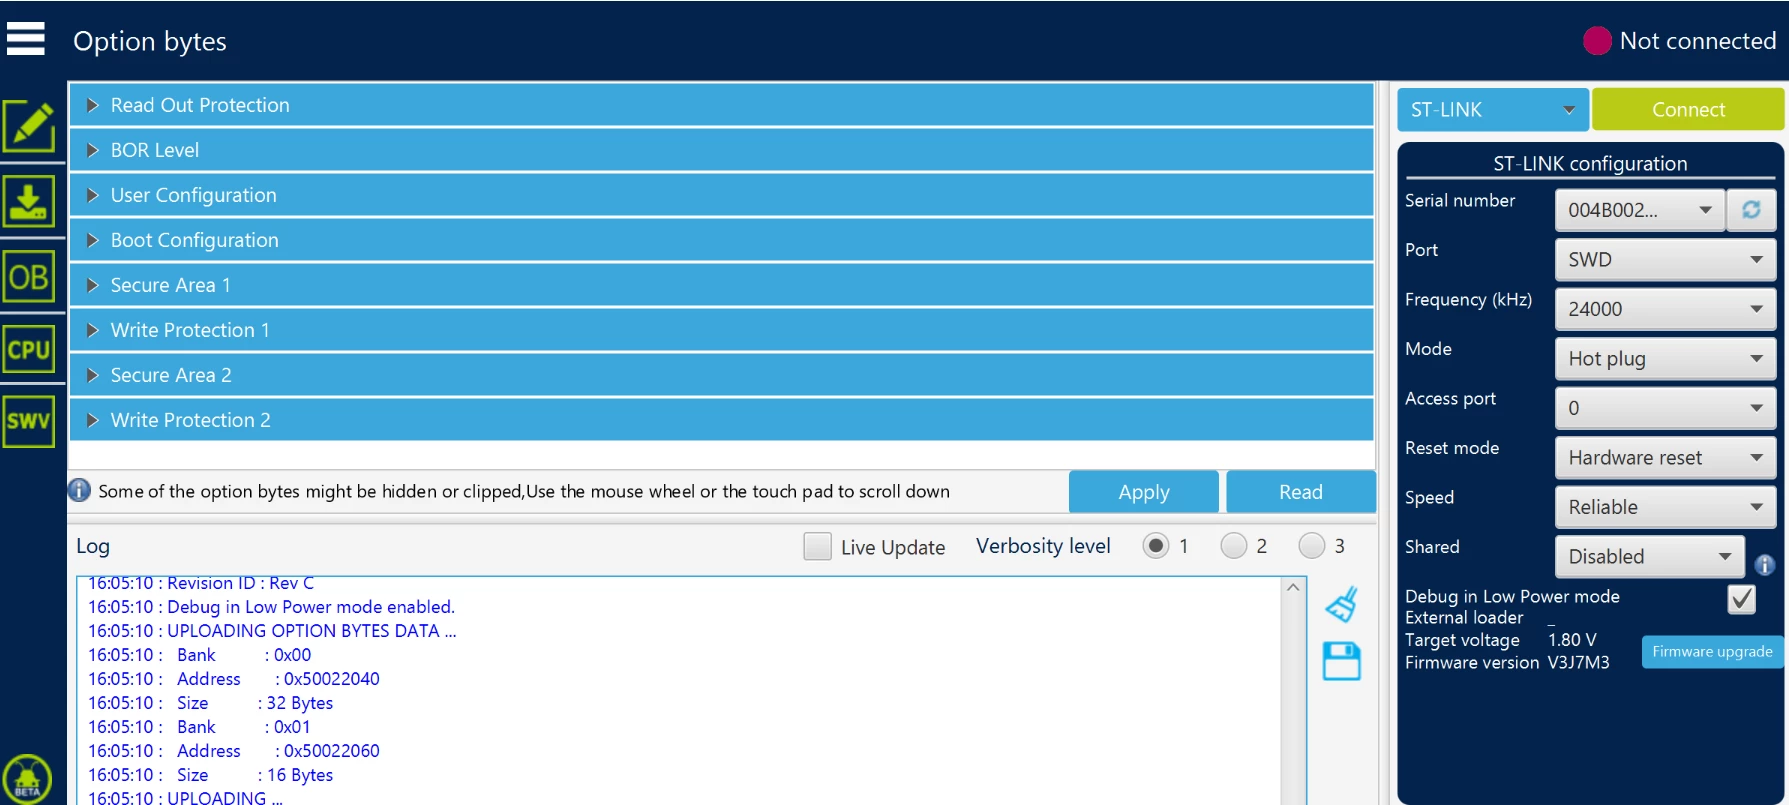Viewport: 1789px width, 805px height.
Task: Select verbosity level 2
Action: (x=1233, y=546)
